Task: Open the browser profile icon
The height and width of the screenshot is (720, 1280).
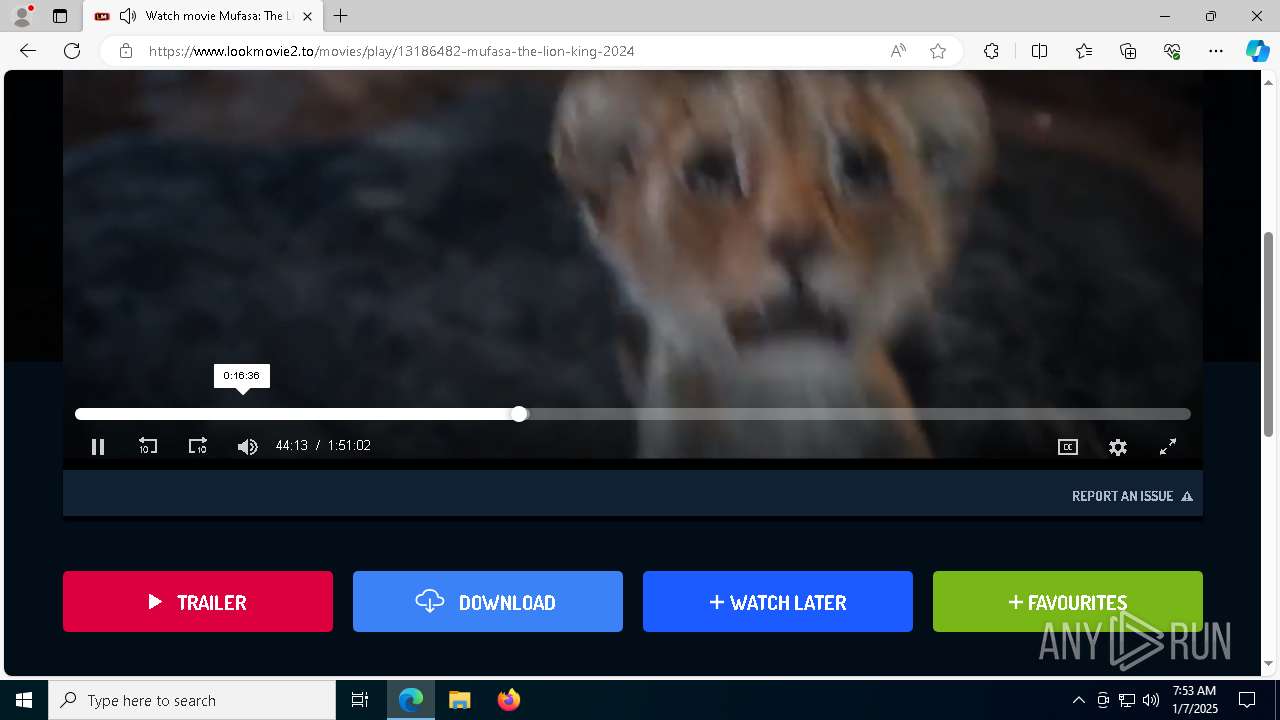Action: [22, 16]
